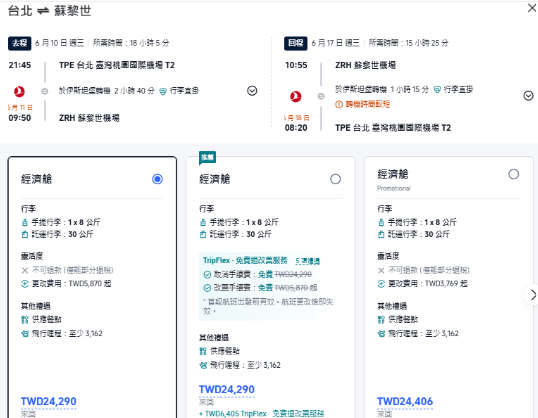The height and width of the screenshot is (418, 538).
Task: Click the short transfer time warning icon
Action: point(339,104)
